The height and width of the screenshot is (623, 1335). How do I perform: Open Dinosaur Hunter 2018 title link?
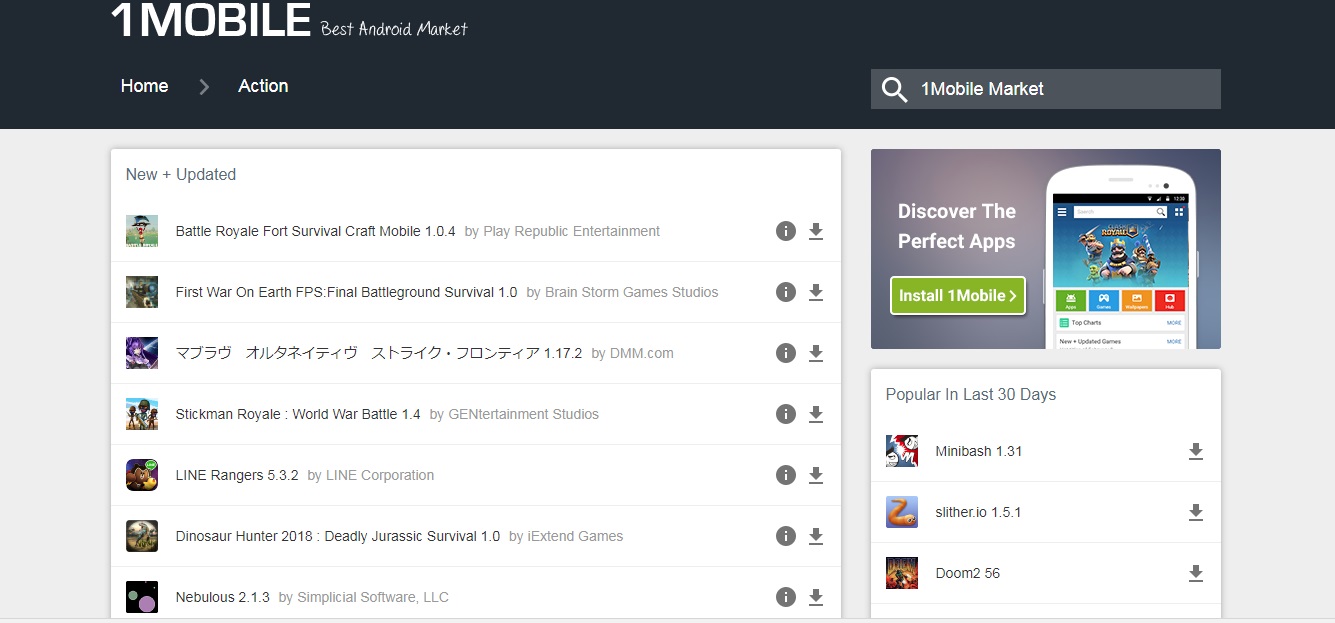click(338, 536)
